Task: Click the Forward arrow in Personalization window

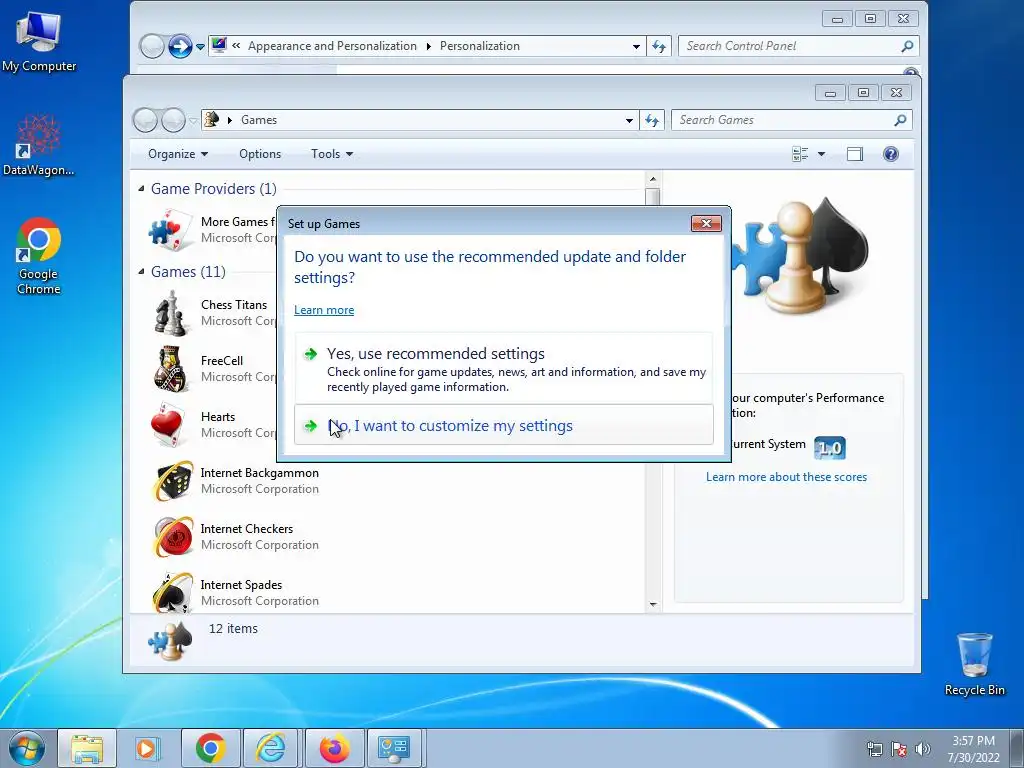Action: [x=180, y=46]
